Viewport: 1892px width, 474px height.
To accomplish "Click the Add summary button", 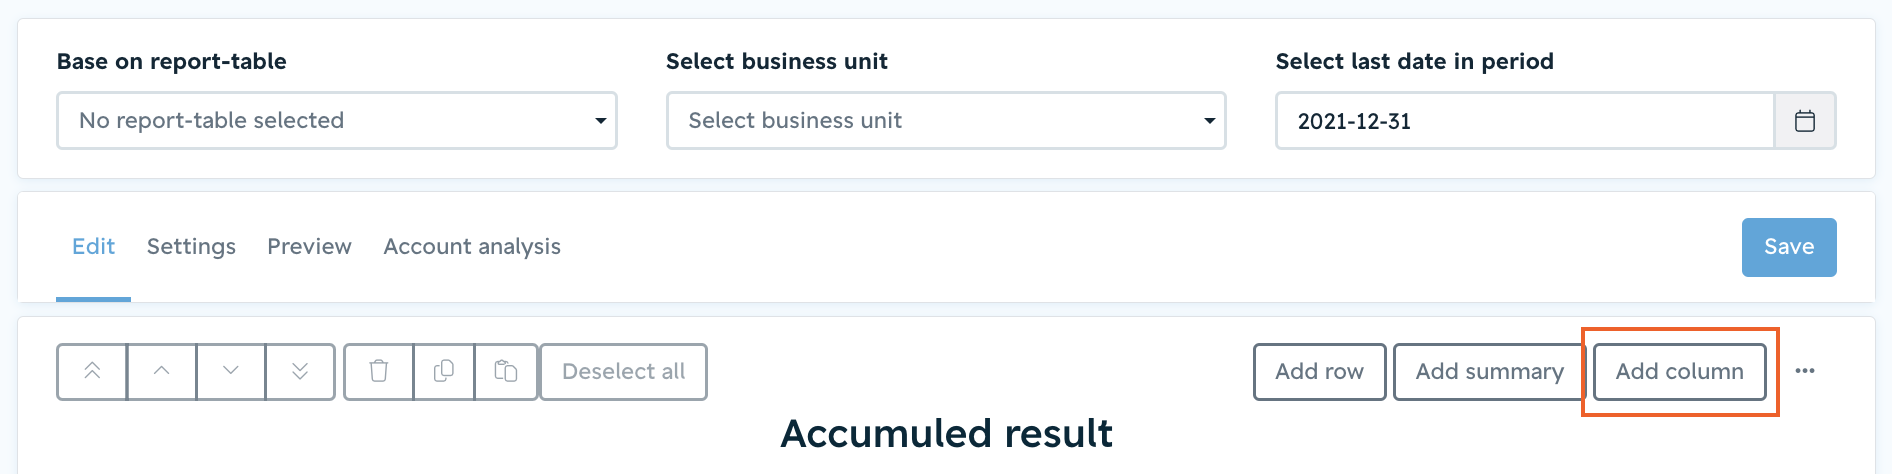I will point(1489,372).
